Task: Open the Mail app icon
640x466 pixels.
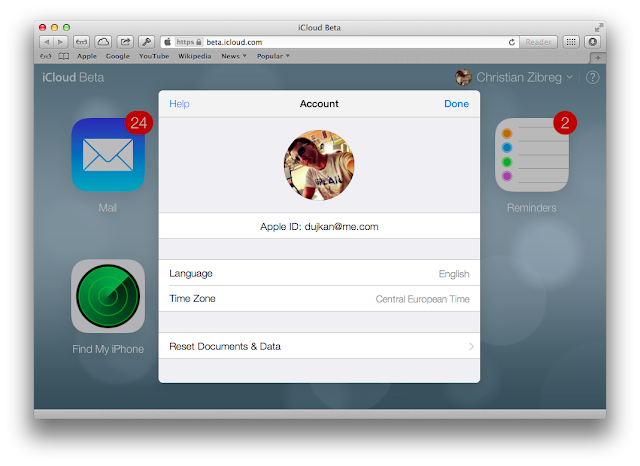Action: pos(108,155)
